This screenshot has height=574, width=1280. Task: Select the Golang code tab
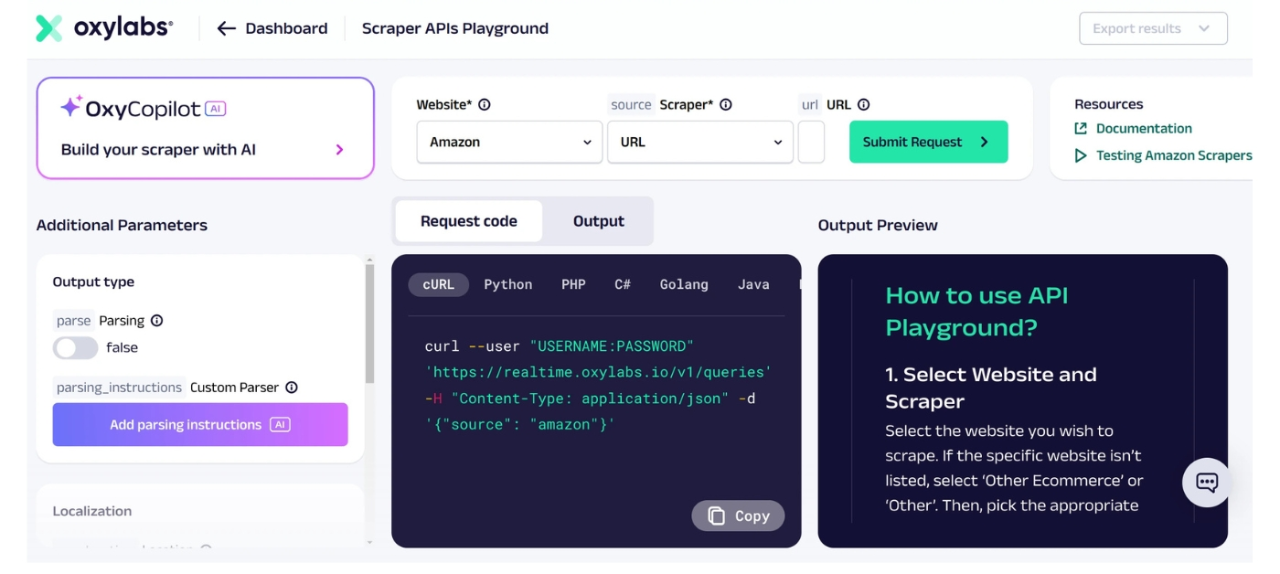pyautogui.click(x=683, y=285)
